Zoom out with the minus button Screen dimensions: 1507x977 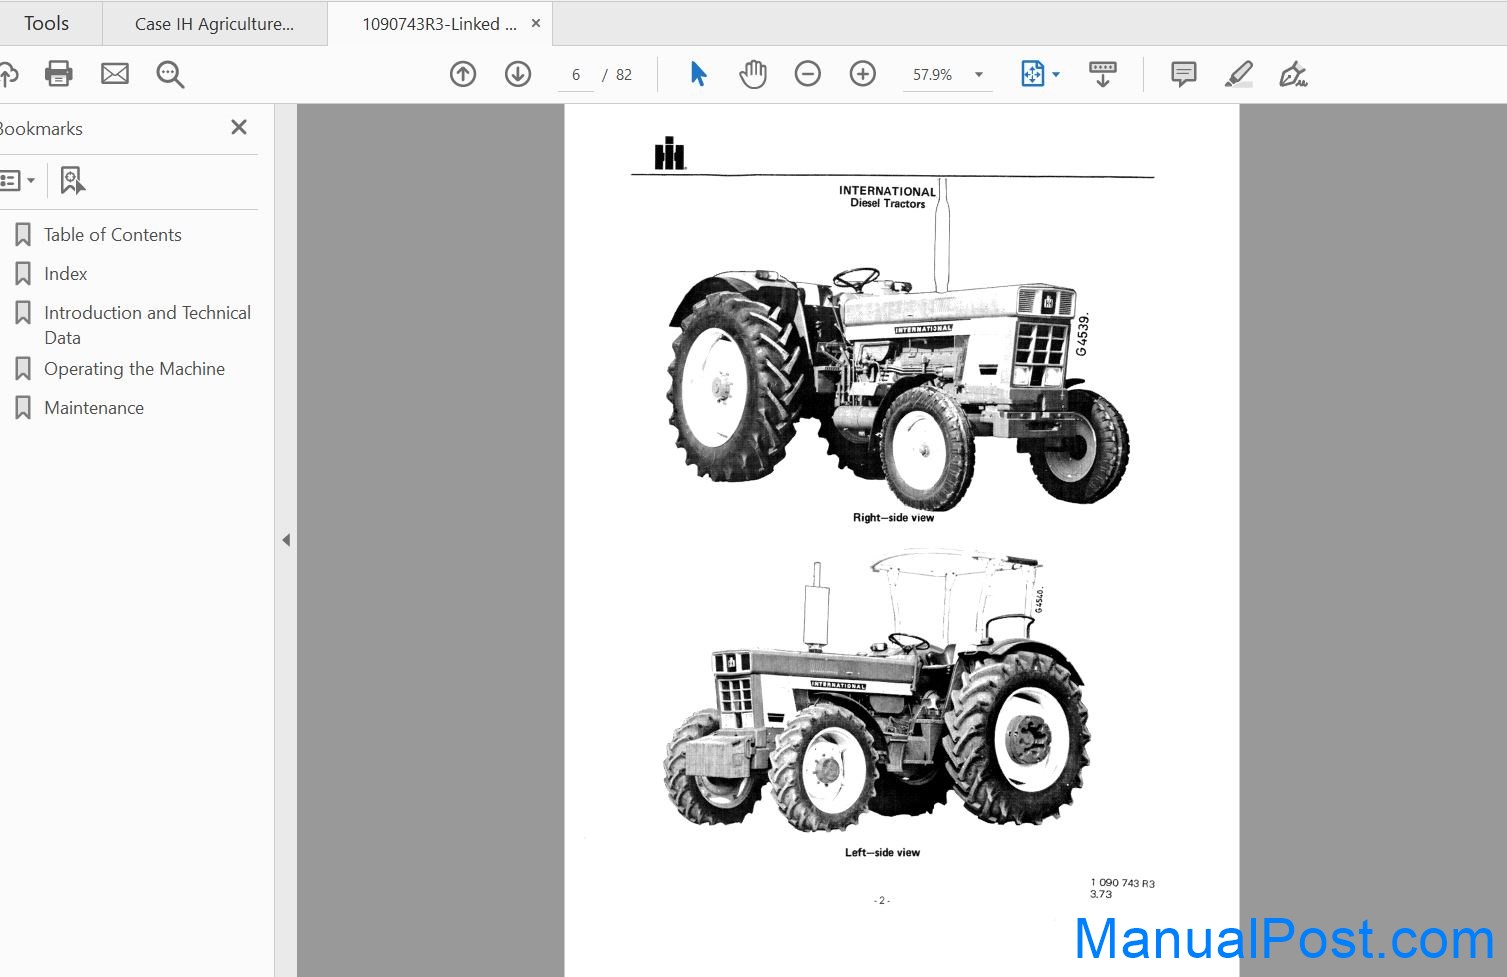(x=808, y=74)
